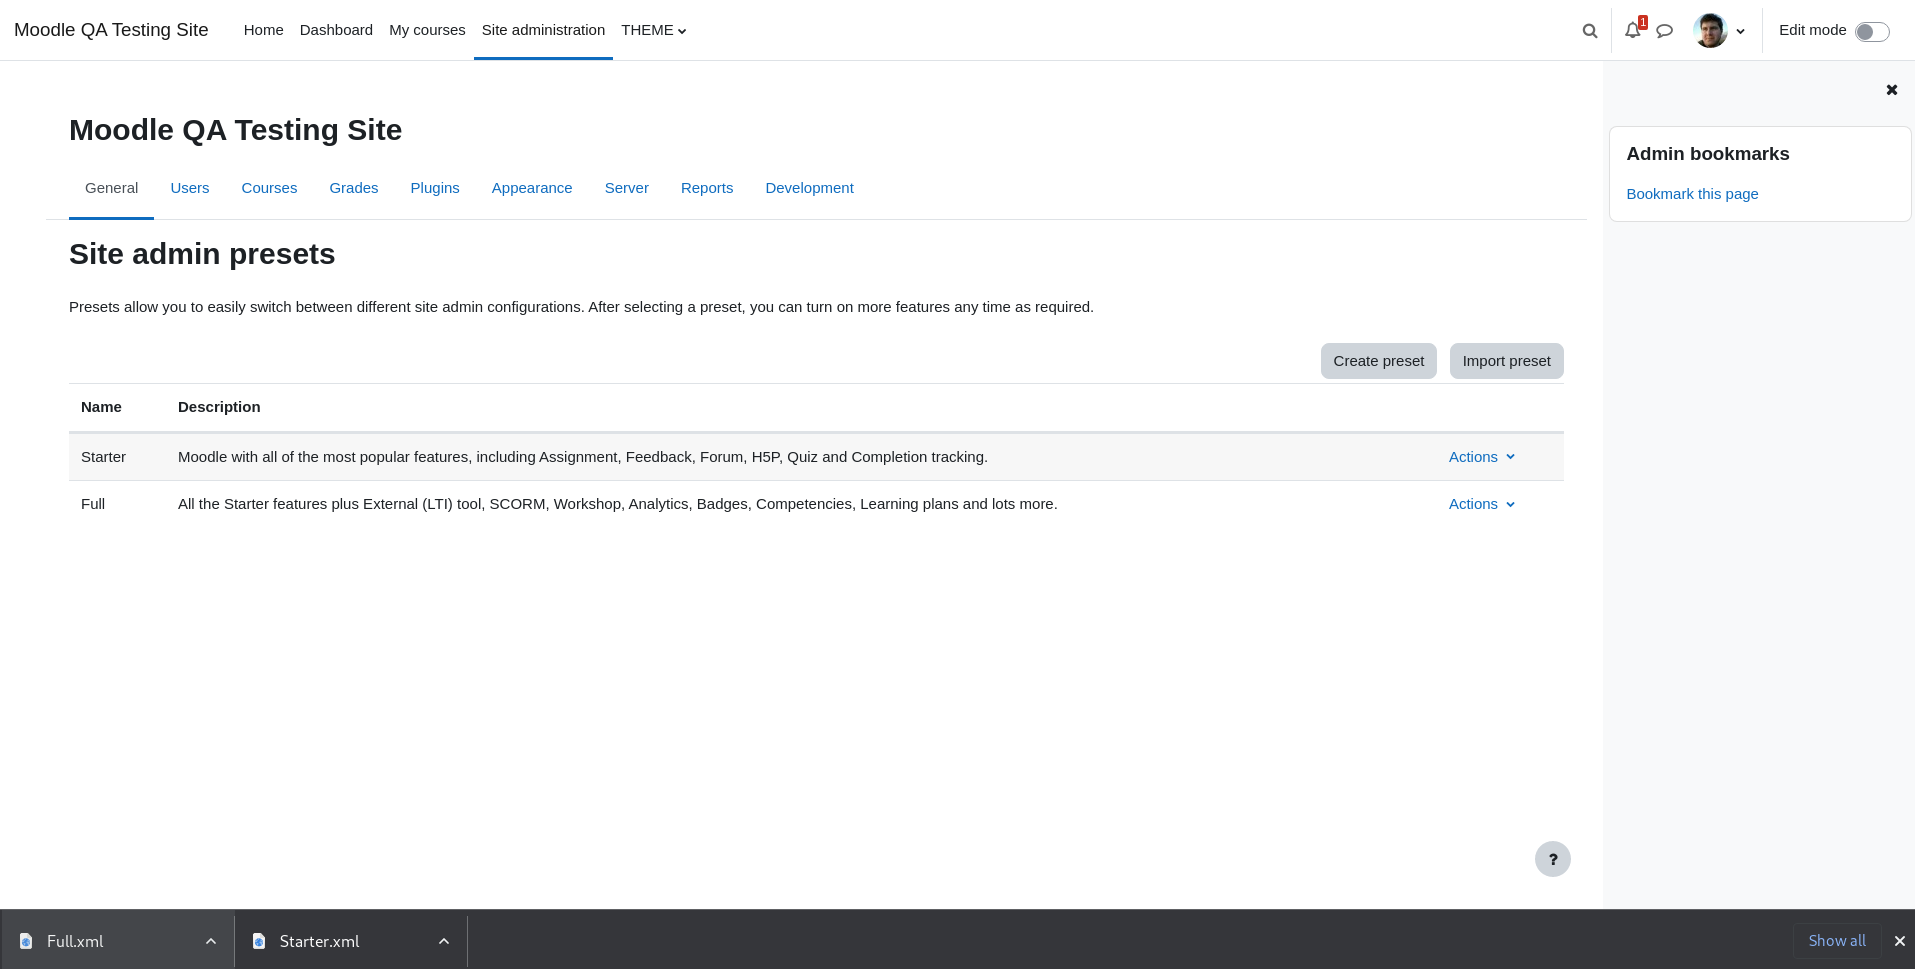
Task: Click the Full.xml file name in downloads bar
Action: [75, 941]
